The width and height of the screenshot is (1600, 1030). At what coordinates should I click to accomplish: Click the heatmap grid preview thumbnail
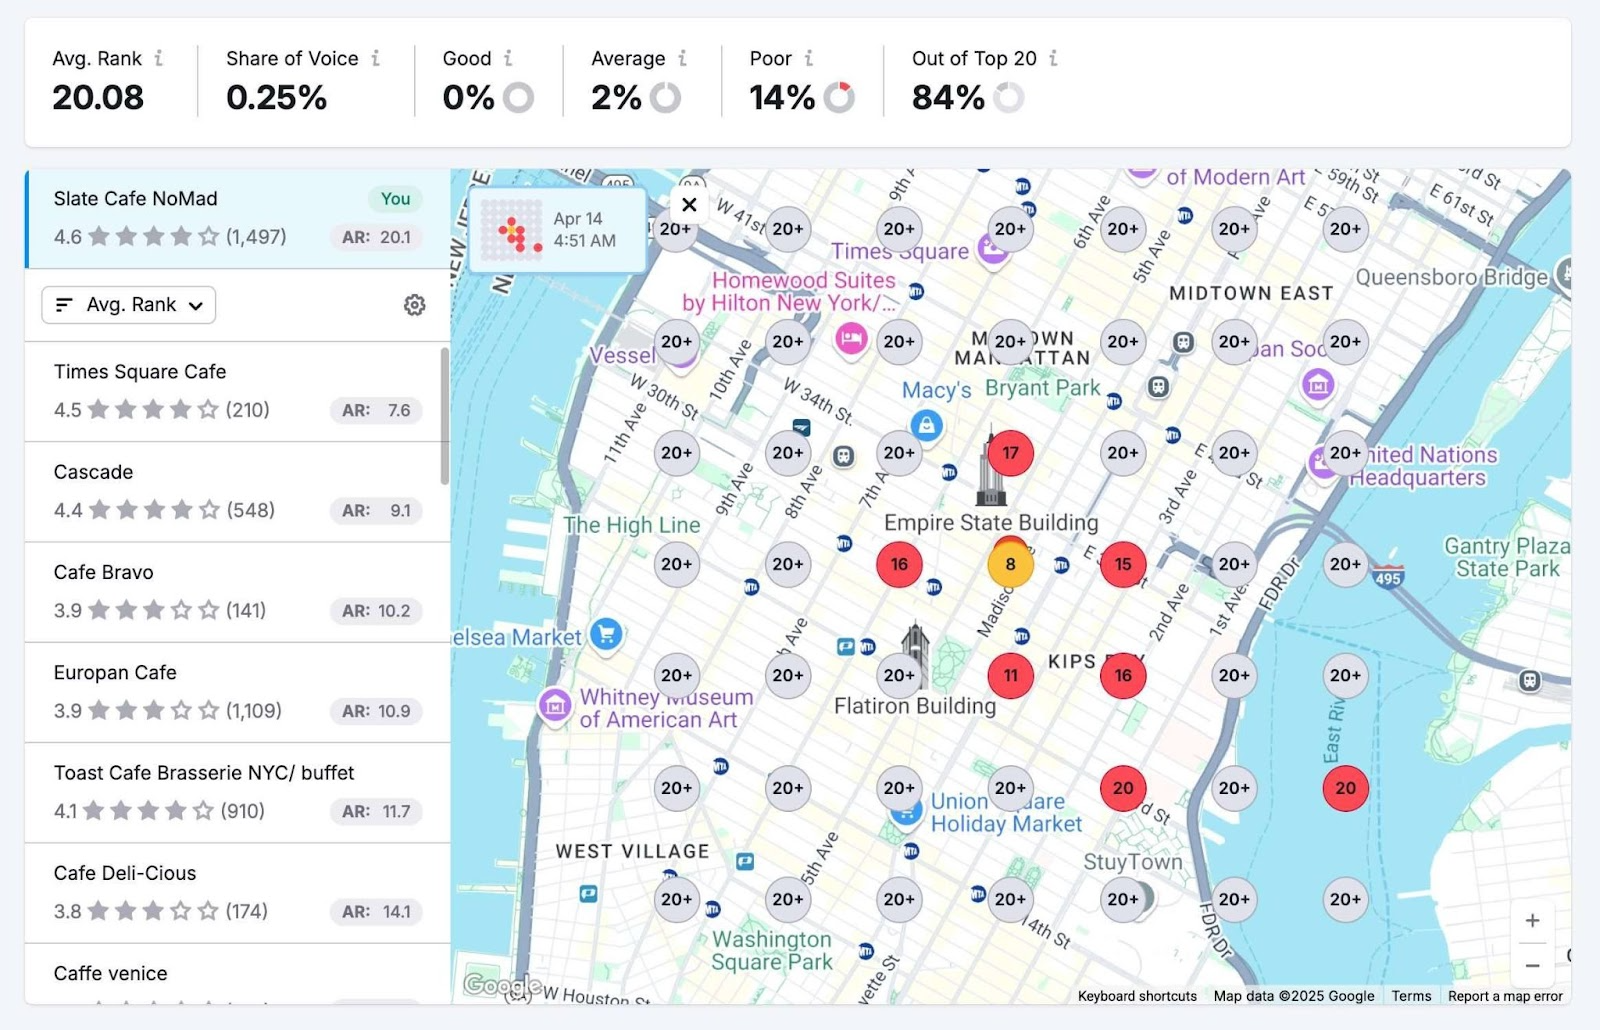(x=512, y=230)
